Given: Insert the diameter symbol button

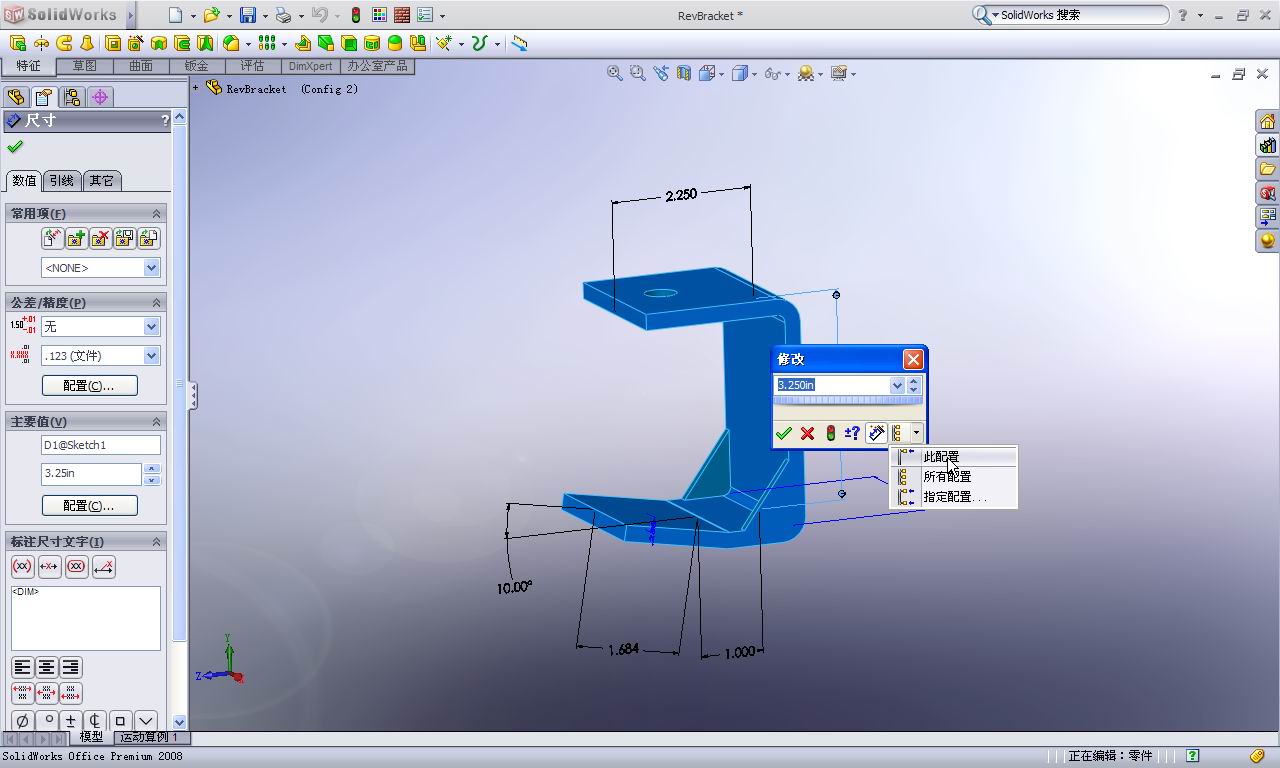Looking at the screenshot, I should (22, 720).
